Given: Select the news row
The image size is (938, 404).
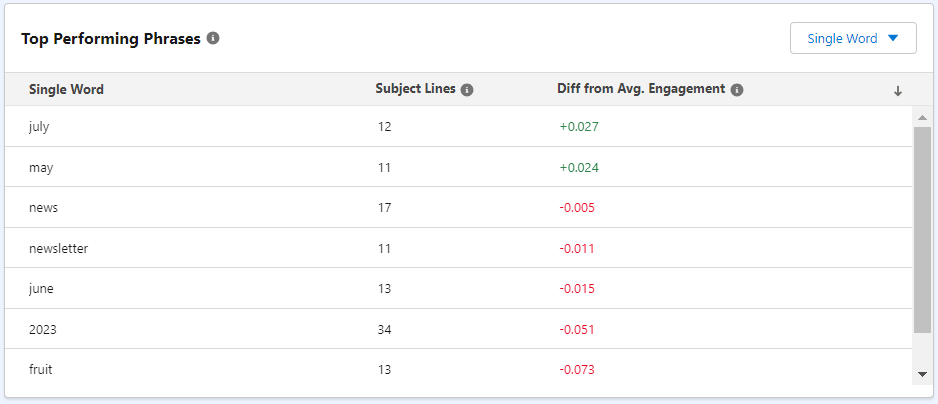Looking at the screenshot, I should [x=458, y=207].
